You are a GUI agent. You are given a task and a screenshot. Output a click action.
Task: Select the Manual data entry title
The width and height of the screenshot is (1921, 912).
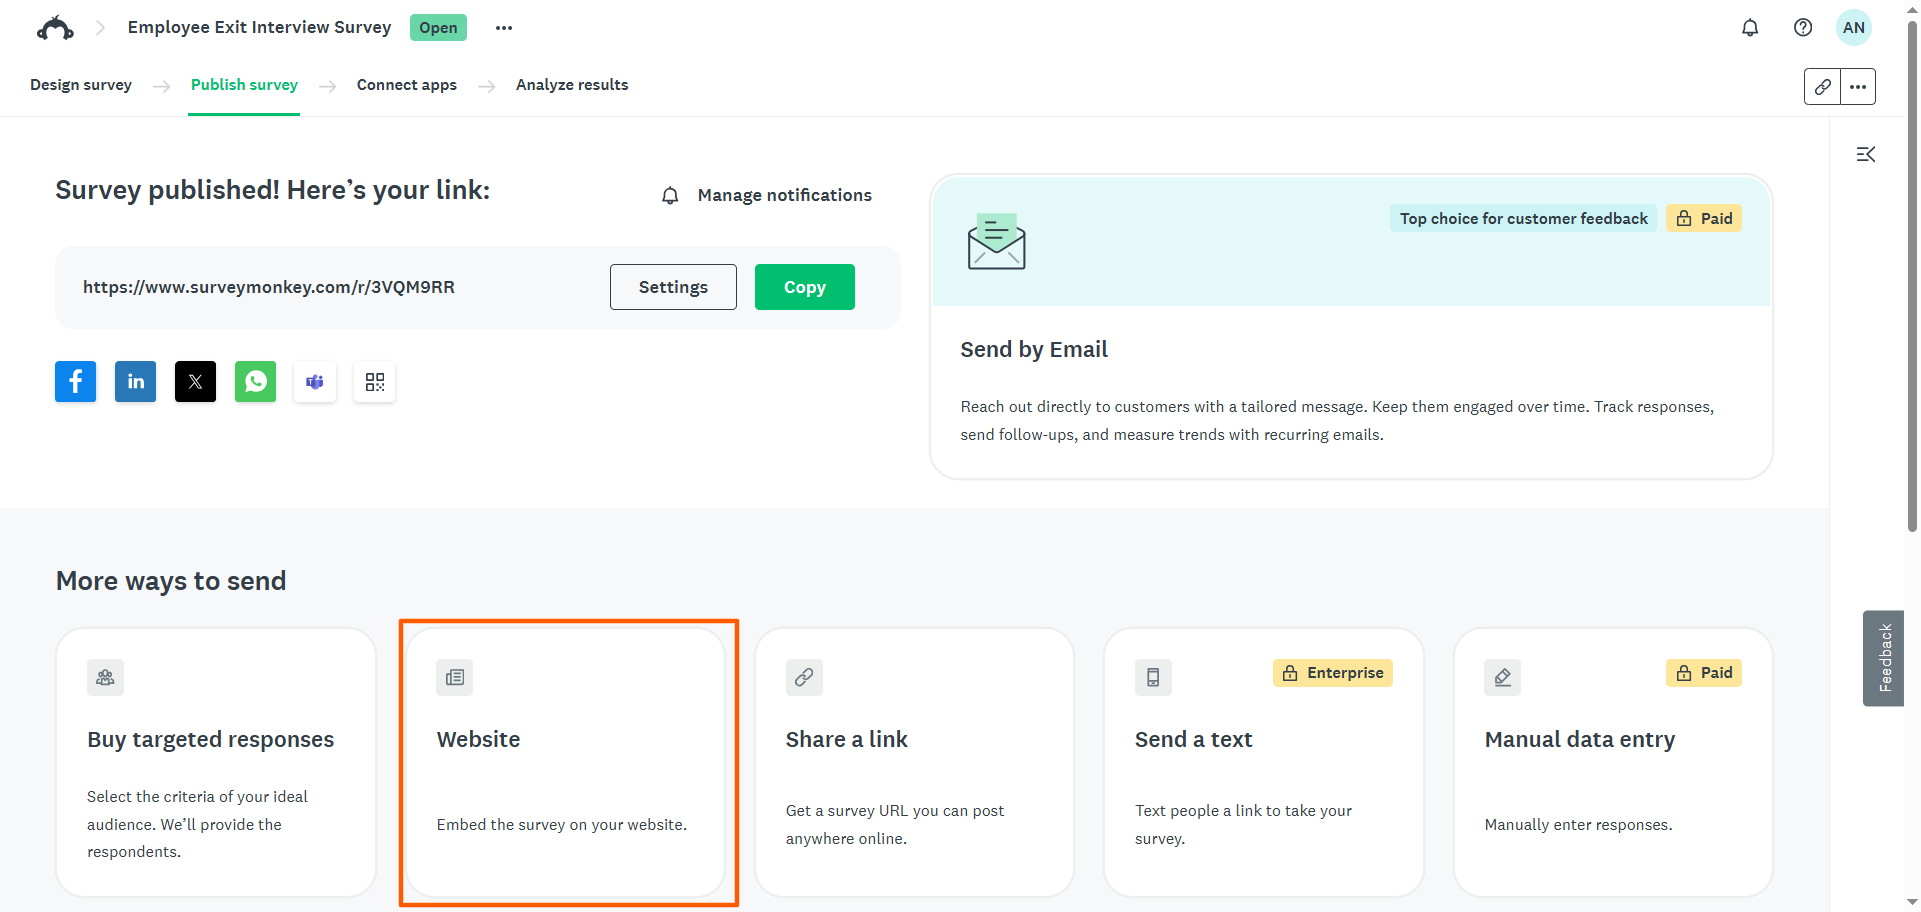click(1580, 740)
